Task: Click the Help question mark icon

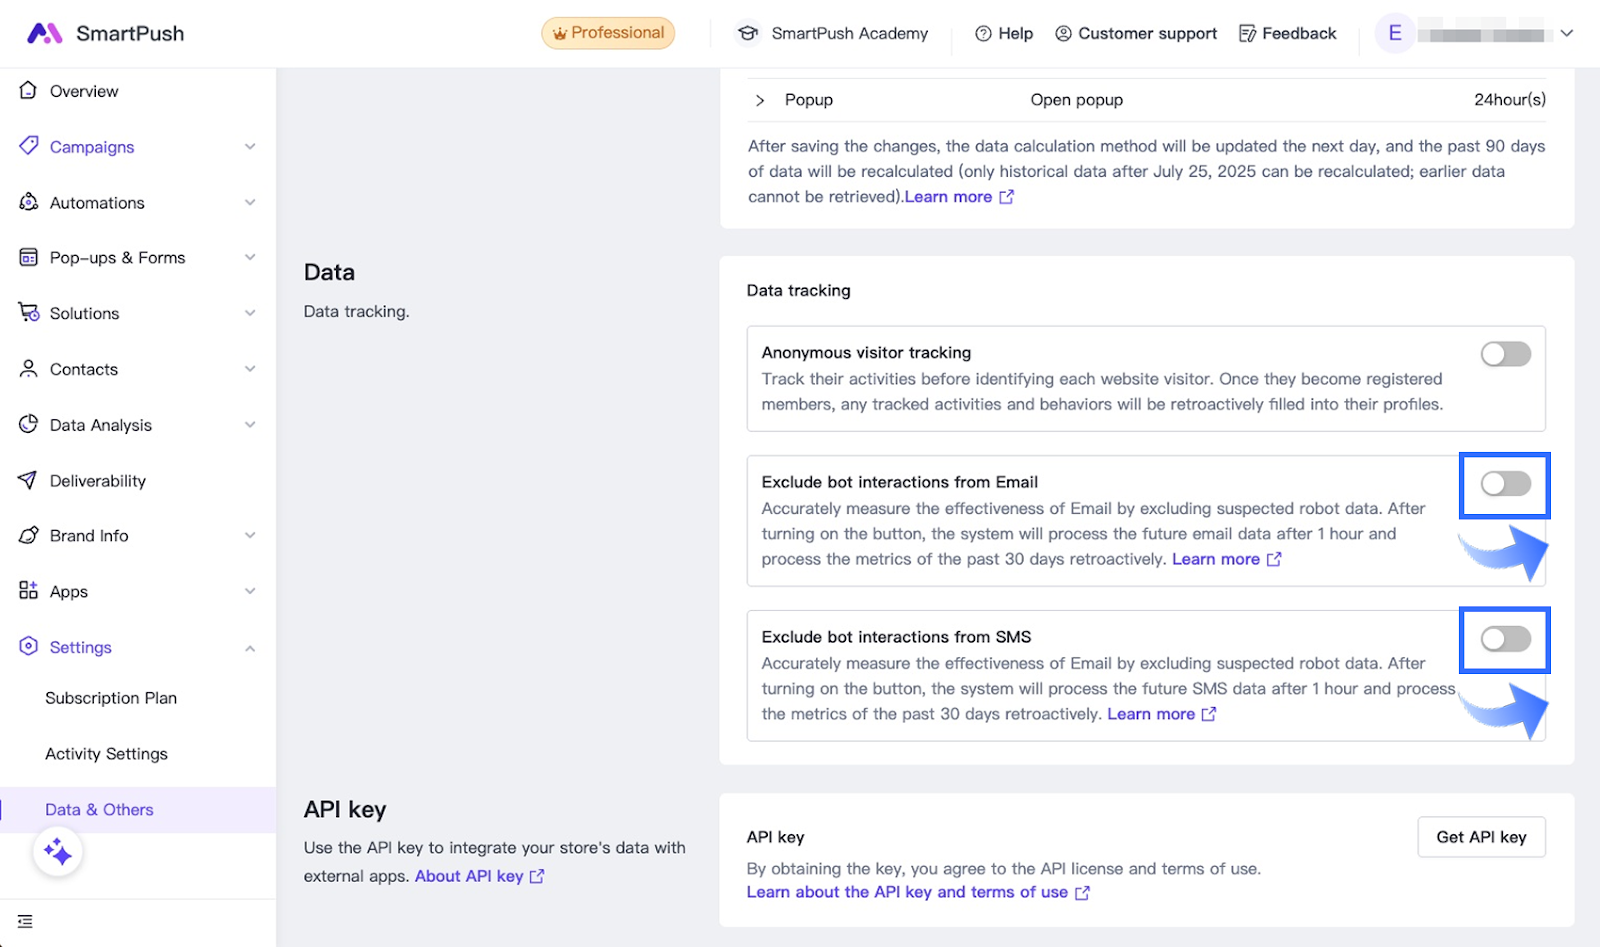Action: pos(983,34)
